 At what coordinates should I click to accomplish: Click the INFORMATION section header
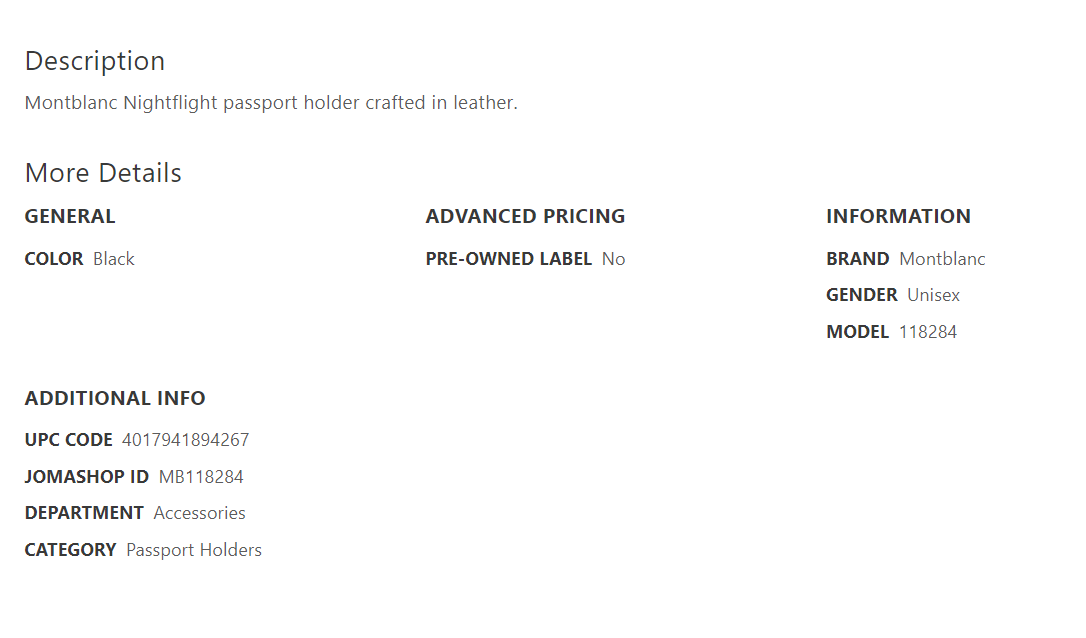click(x=898, y=216)
